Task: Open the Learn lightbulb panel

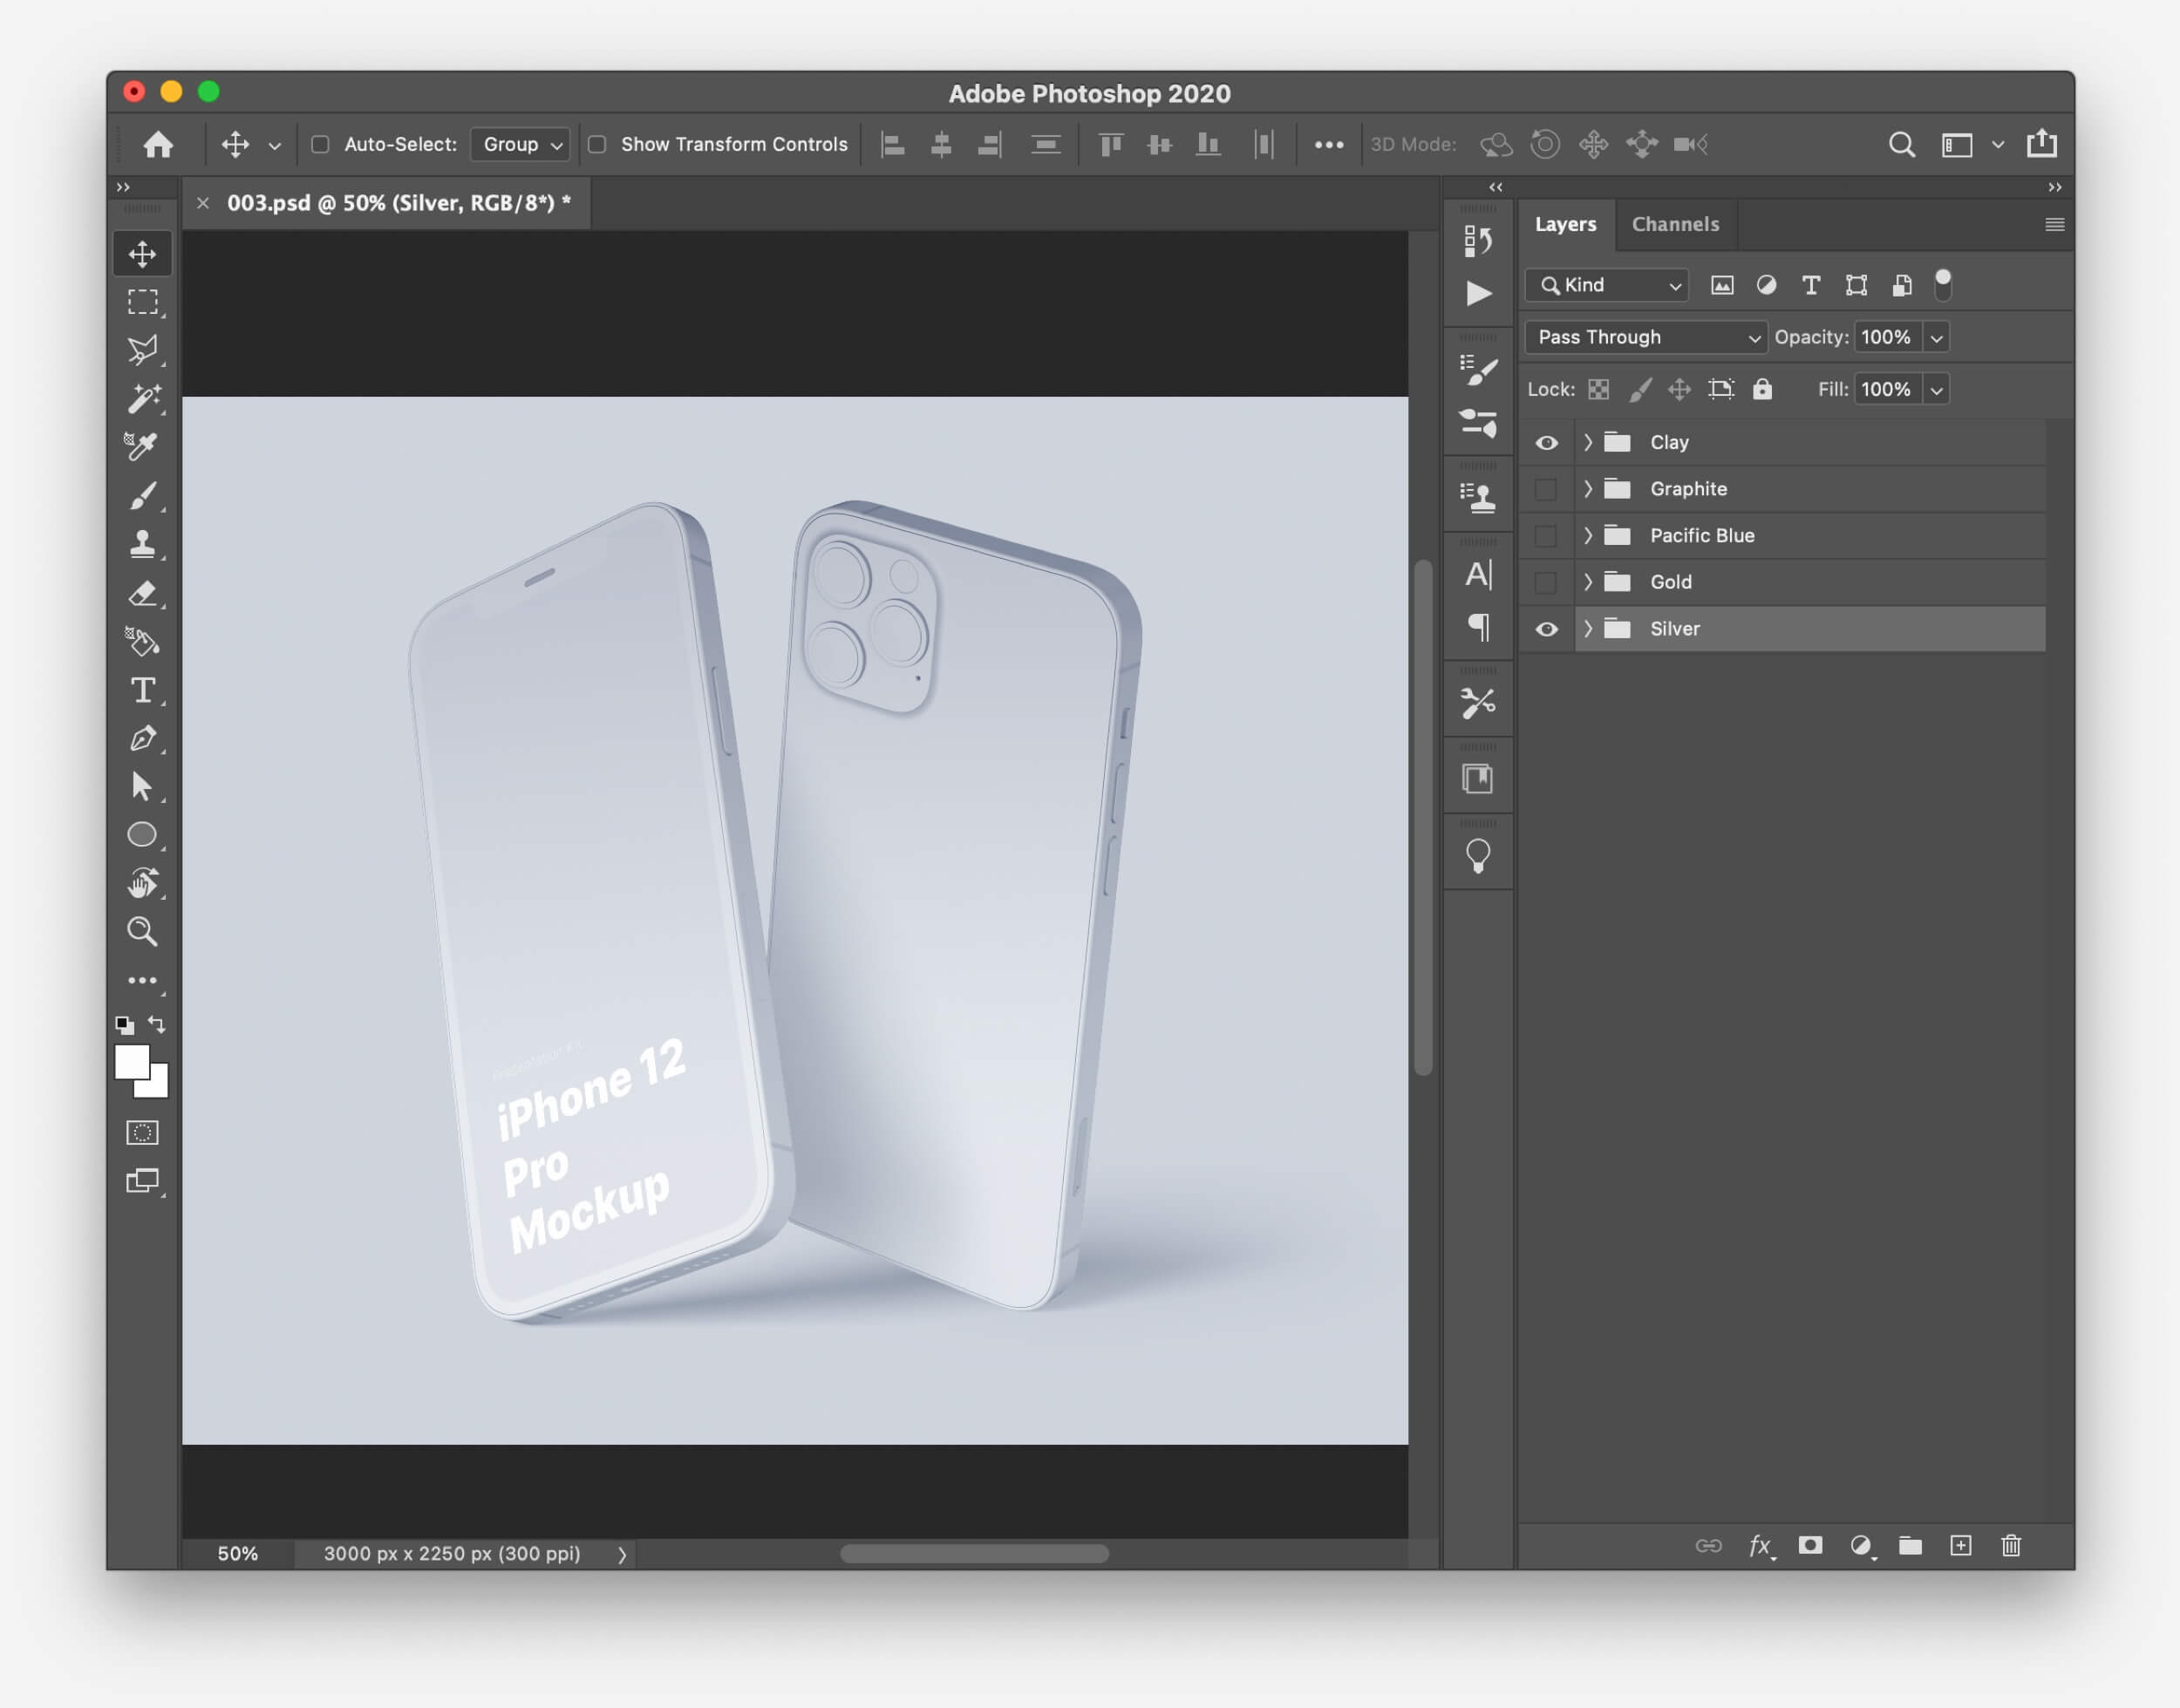Action: (x=1478, y=856)
